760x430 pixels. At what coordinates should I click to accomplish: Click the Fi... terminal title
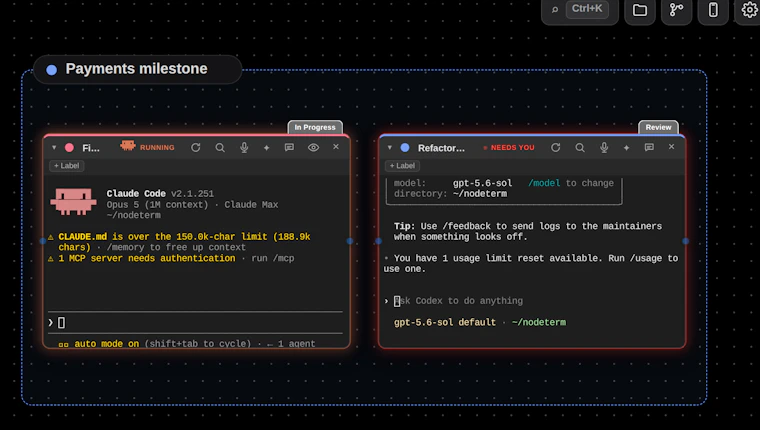[91, 148]
